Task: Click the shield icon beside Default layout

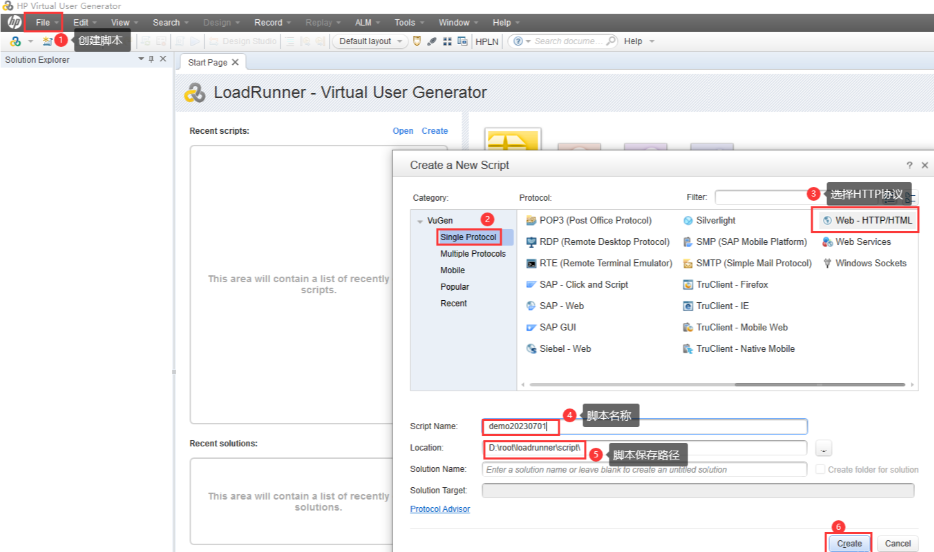Action: coord(417,41)
